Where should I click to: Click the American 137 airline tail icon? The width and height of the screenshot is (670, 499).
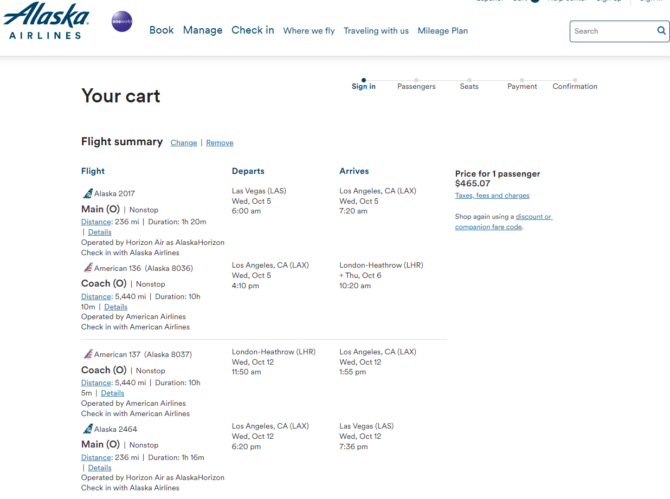[88, 354]
